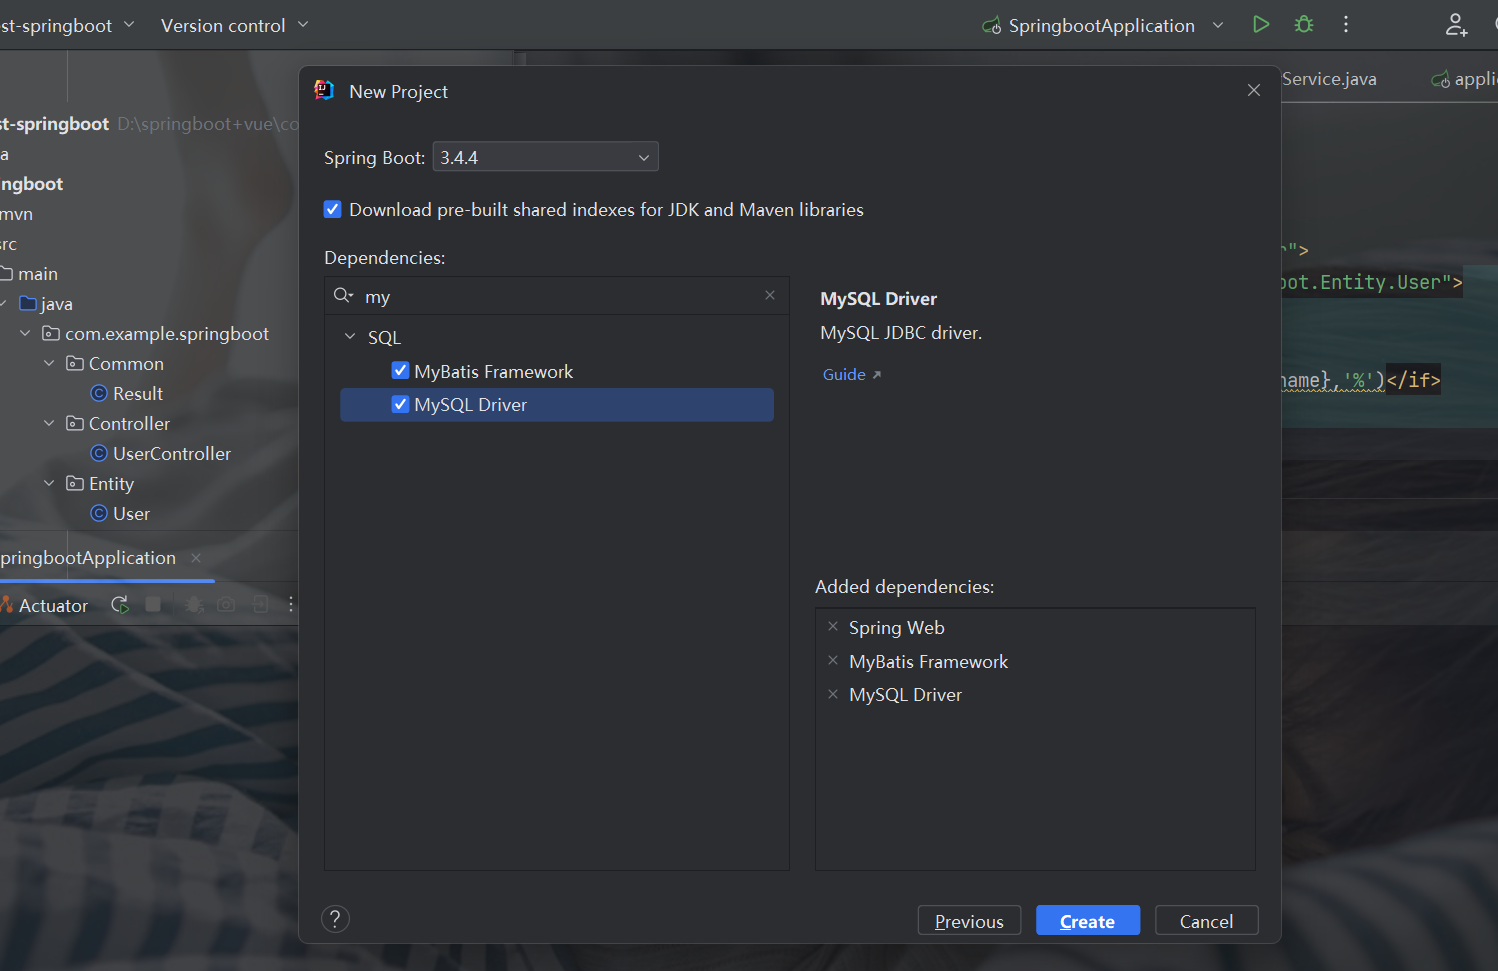1498x971 pixels.
Task: Open the Spring Boot version dropdown
Action: click(545, 157)
